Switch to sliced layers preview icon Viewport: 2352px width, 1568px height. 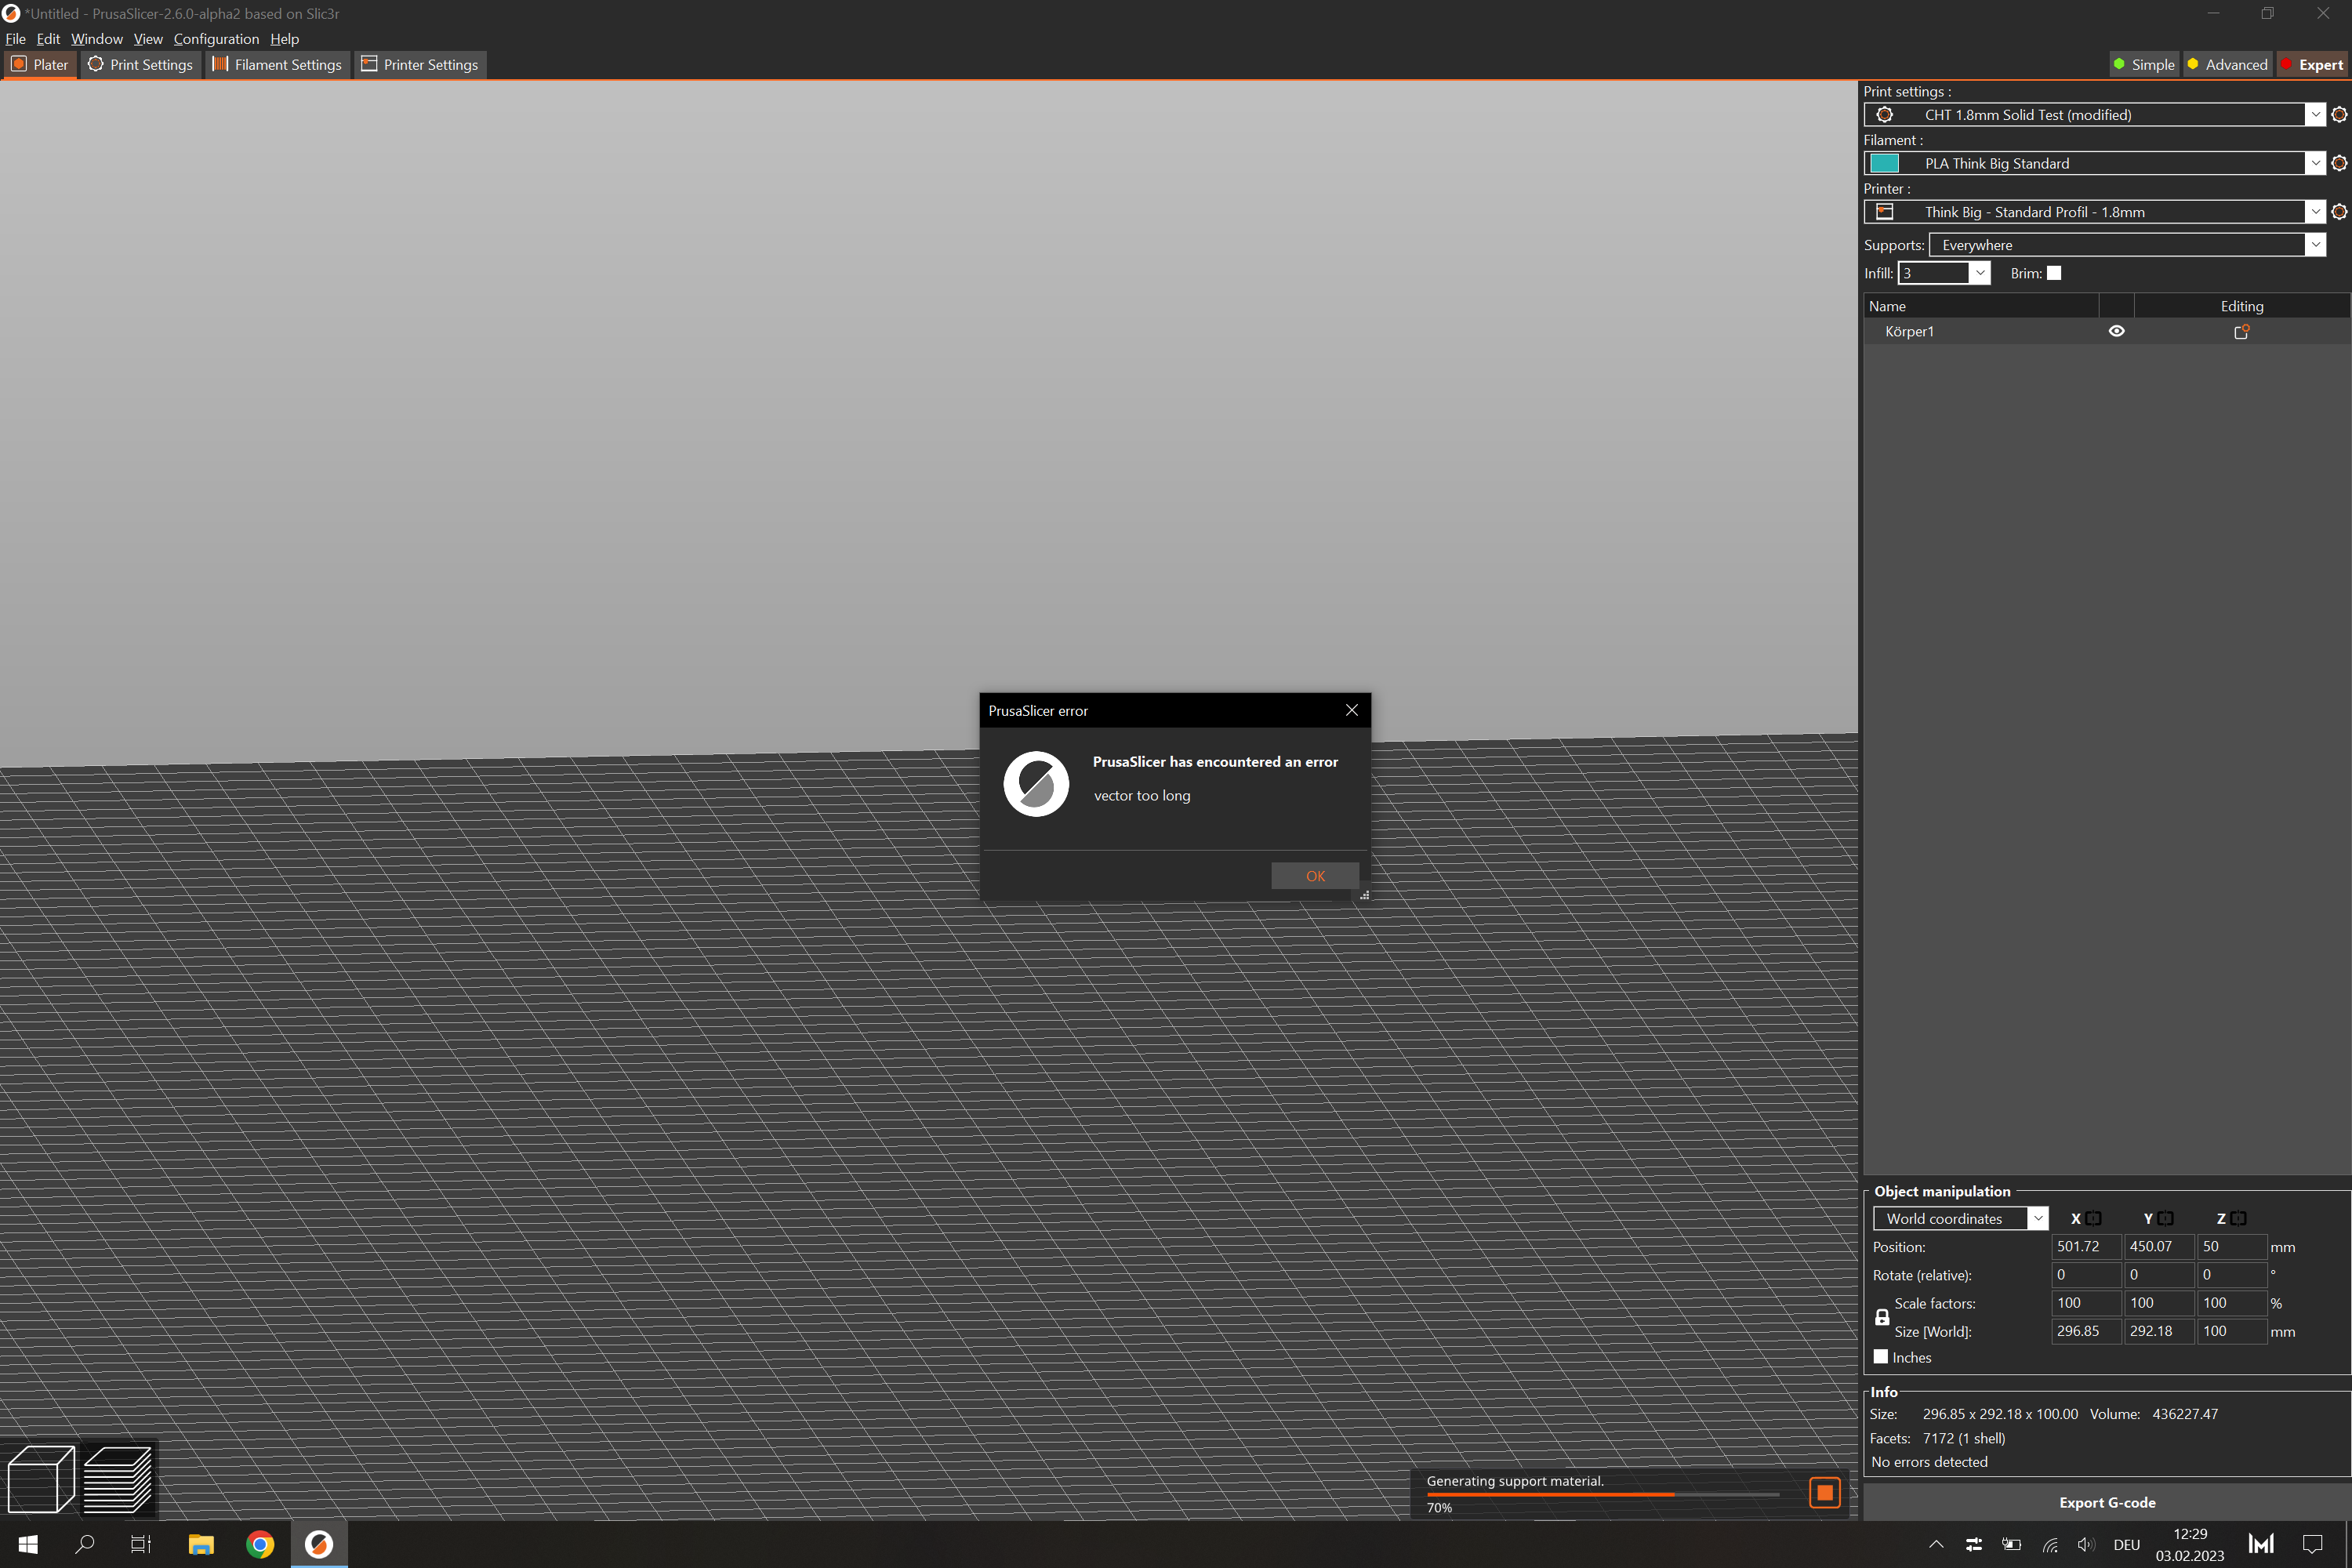[x=118, y=1478]
